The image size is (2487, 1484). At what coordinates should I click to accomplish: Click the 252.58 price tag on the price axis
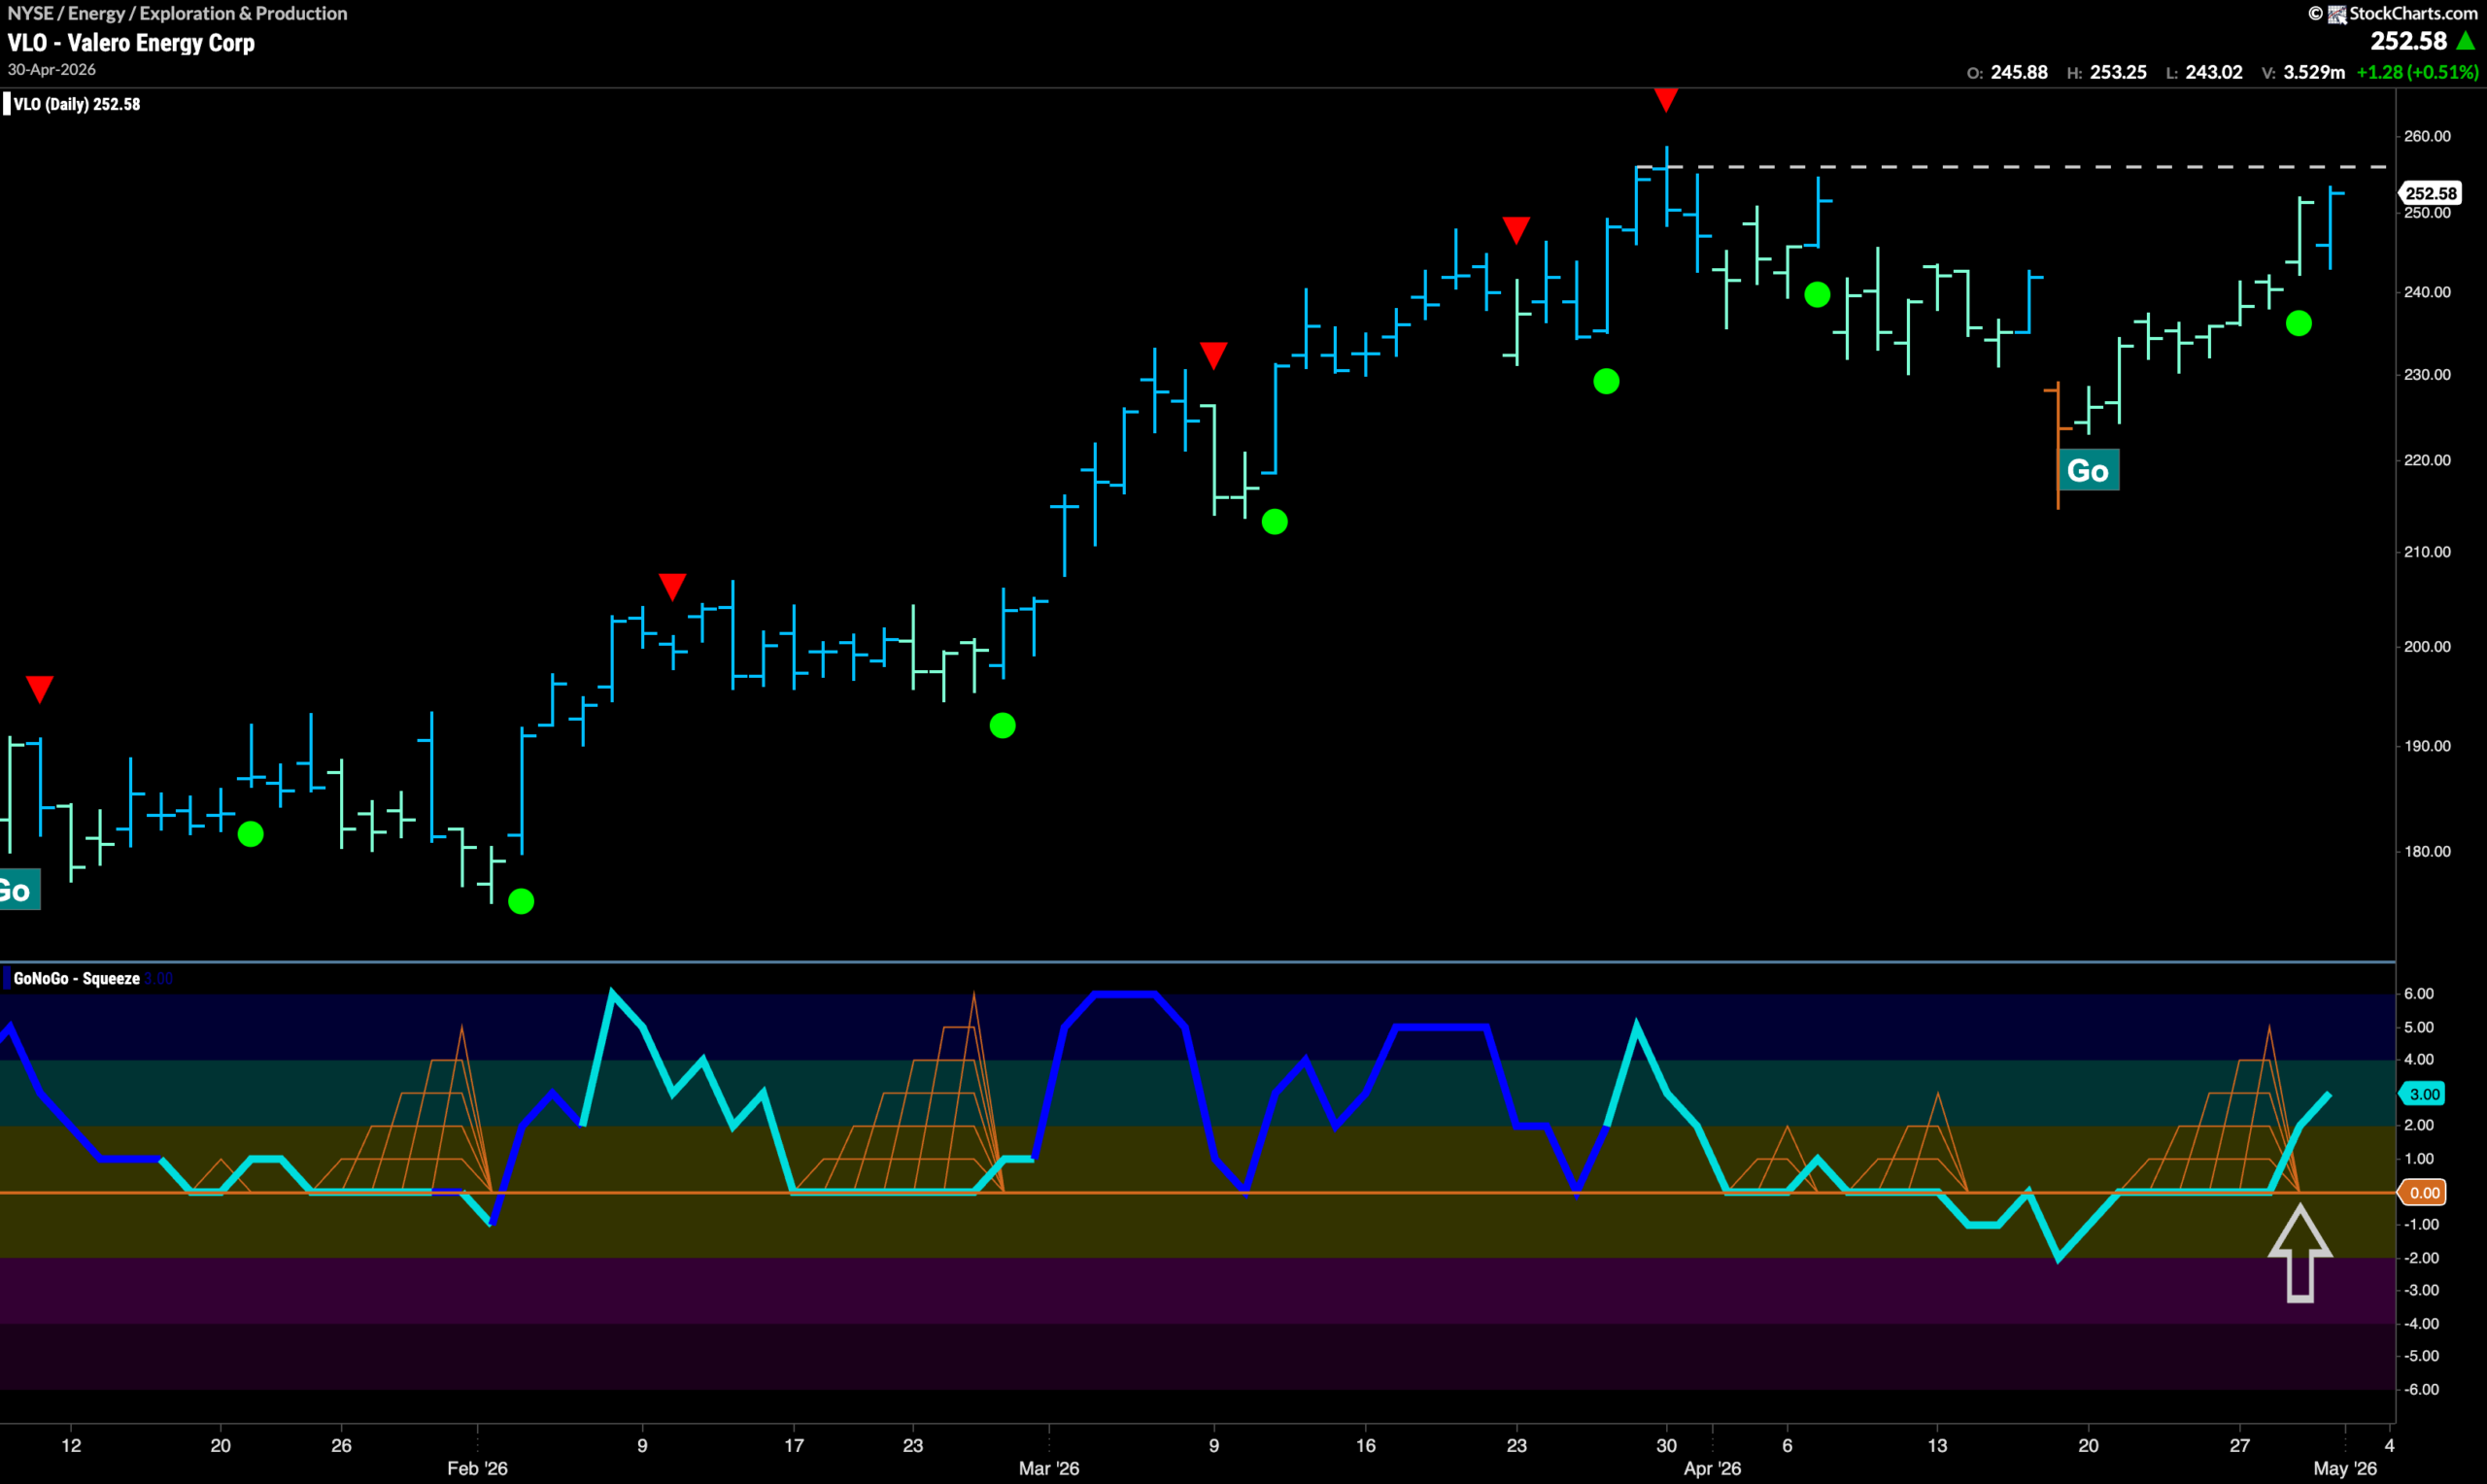2430,193
